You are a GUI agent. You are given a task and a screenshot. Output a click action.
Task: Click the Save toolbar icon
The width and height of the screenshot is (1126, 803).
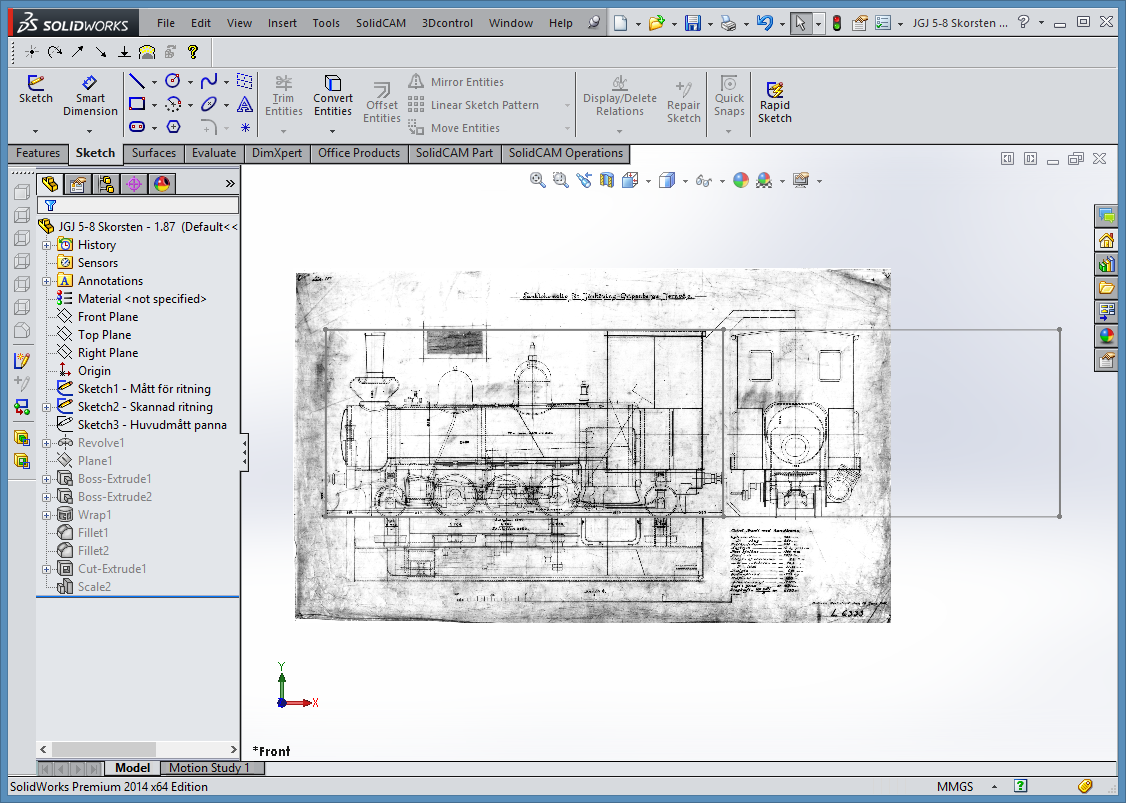tap(692, 23)
